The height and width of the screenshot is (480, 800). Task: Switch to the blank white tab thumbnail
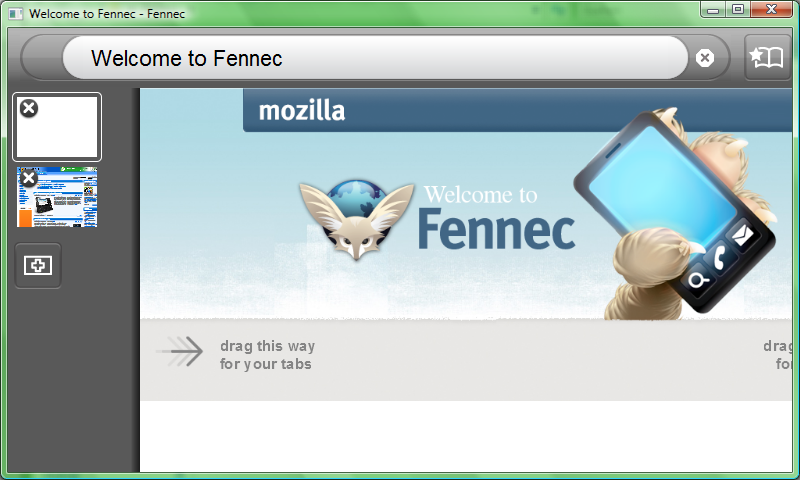pos(57,127)
